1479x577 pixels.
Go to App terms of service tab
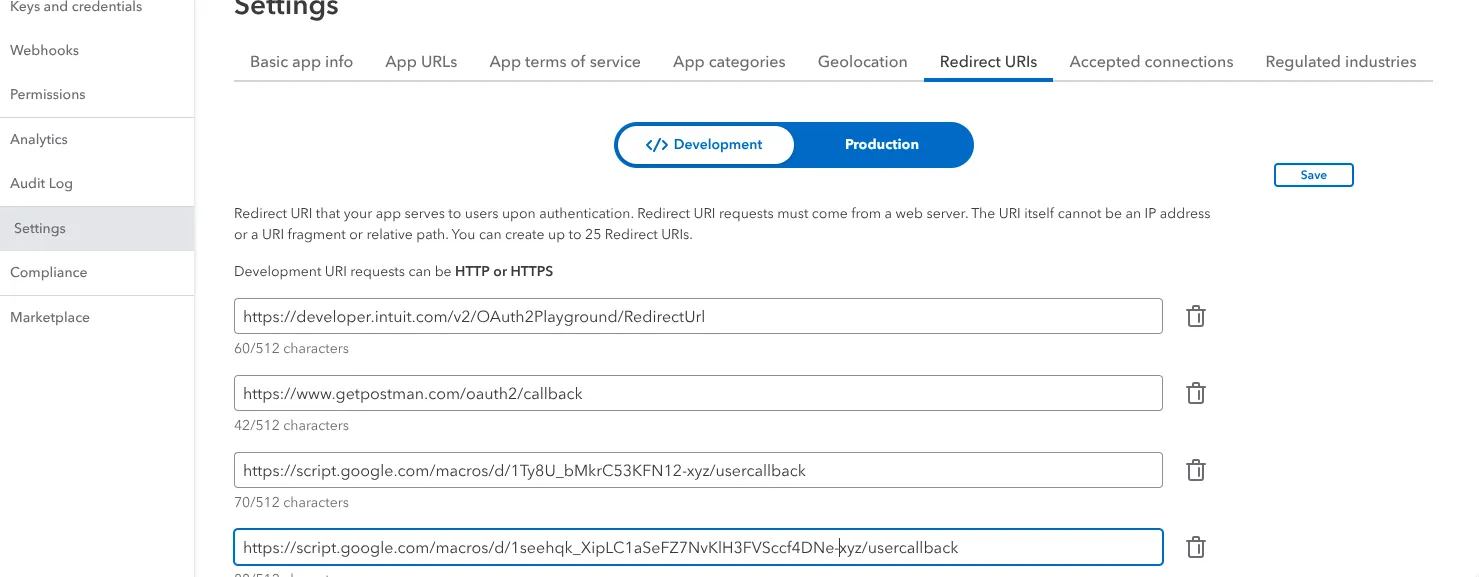click(x=565, y=62)
